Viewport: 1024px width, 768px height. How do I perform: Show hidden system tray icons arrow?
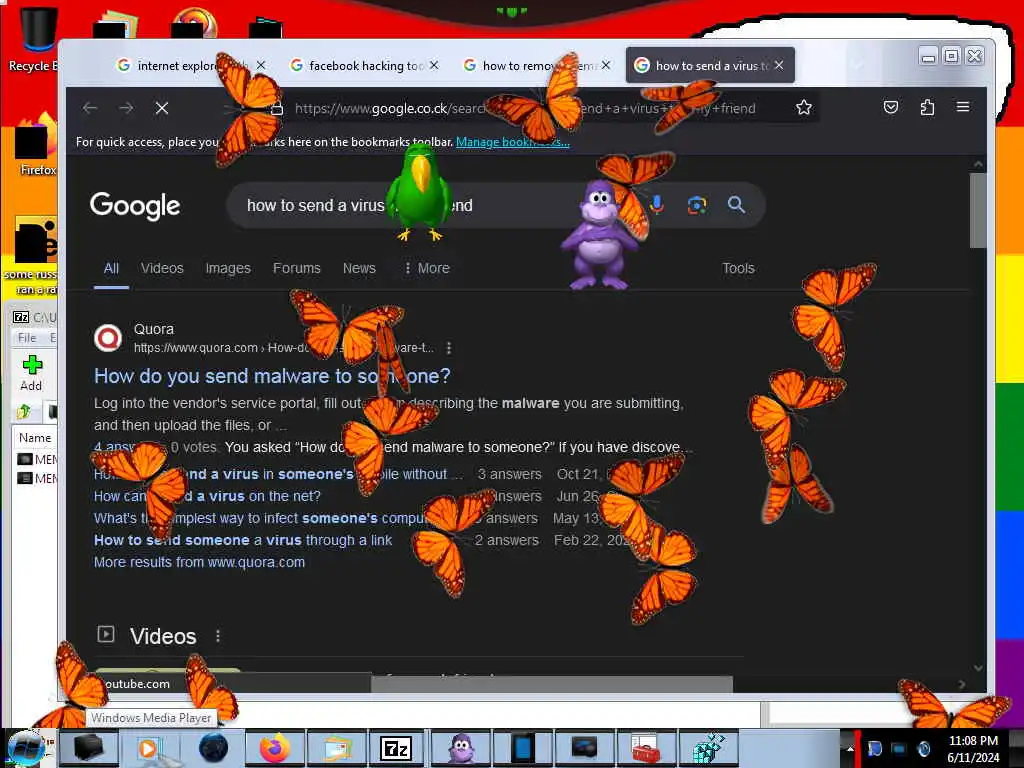(x=850, y=749)
